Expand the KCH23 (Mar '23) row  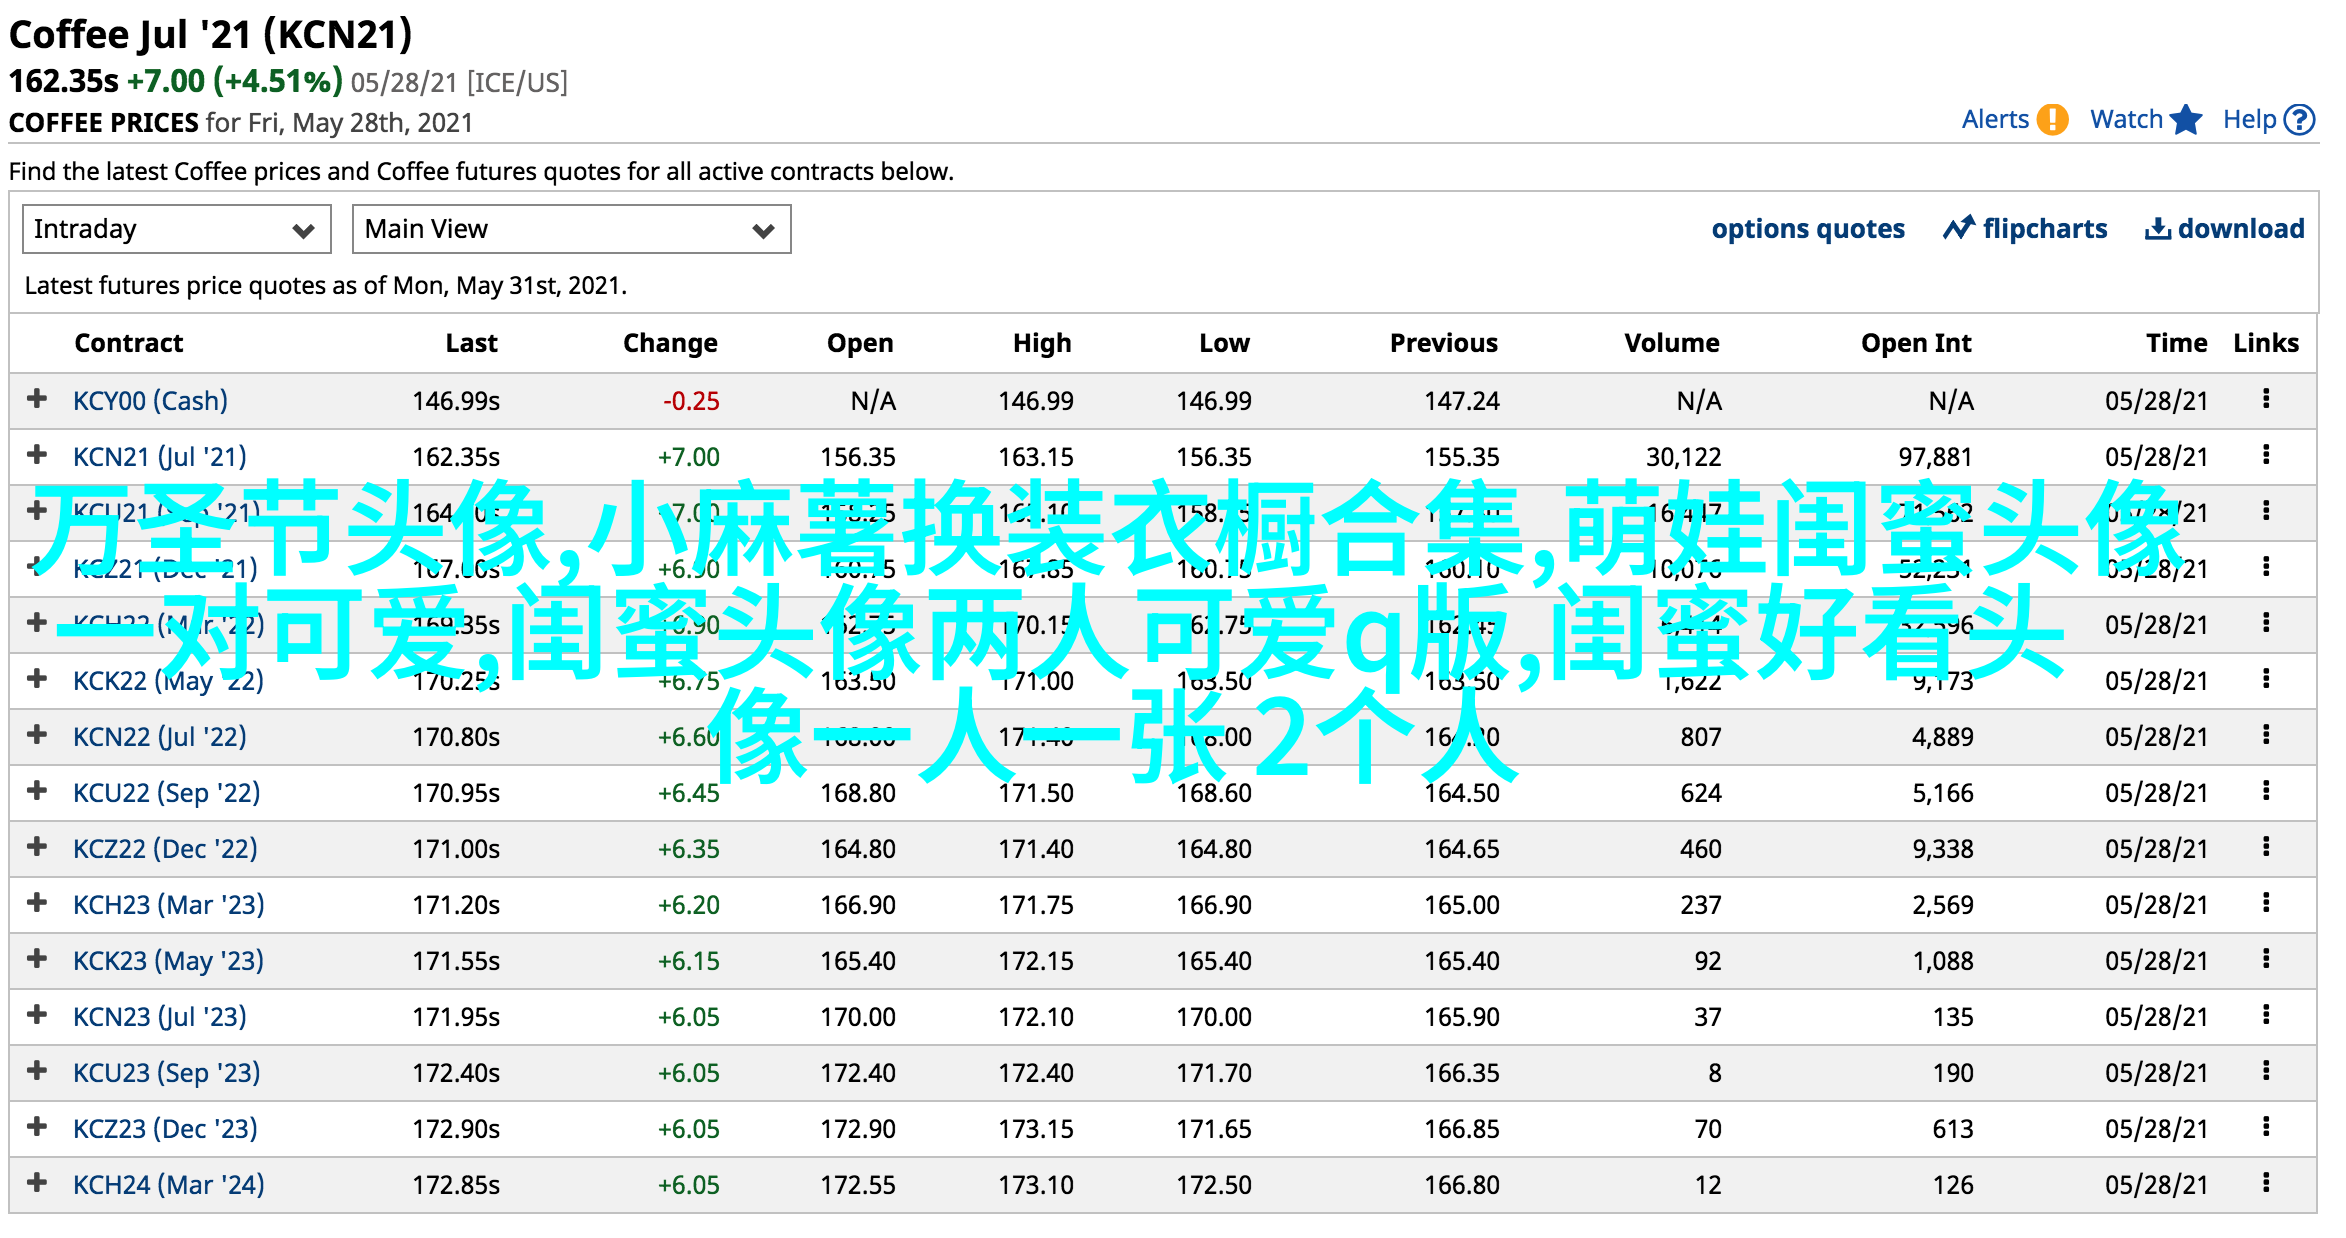37,903
